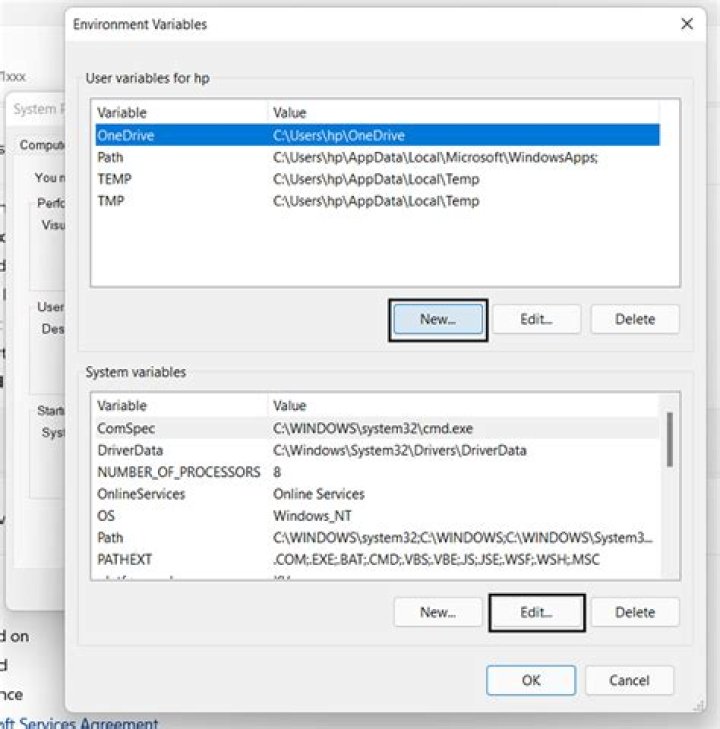Select the OS system variable
720x729 pixels.
377,516
